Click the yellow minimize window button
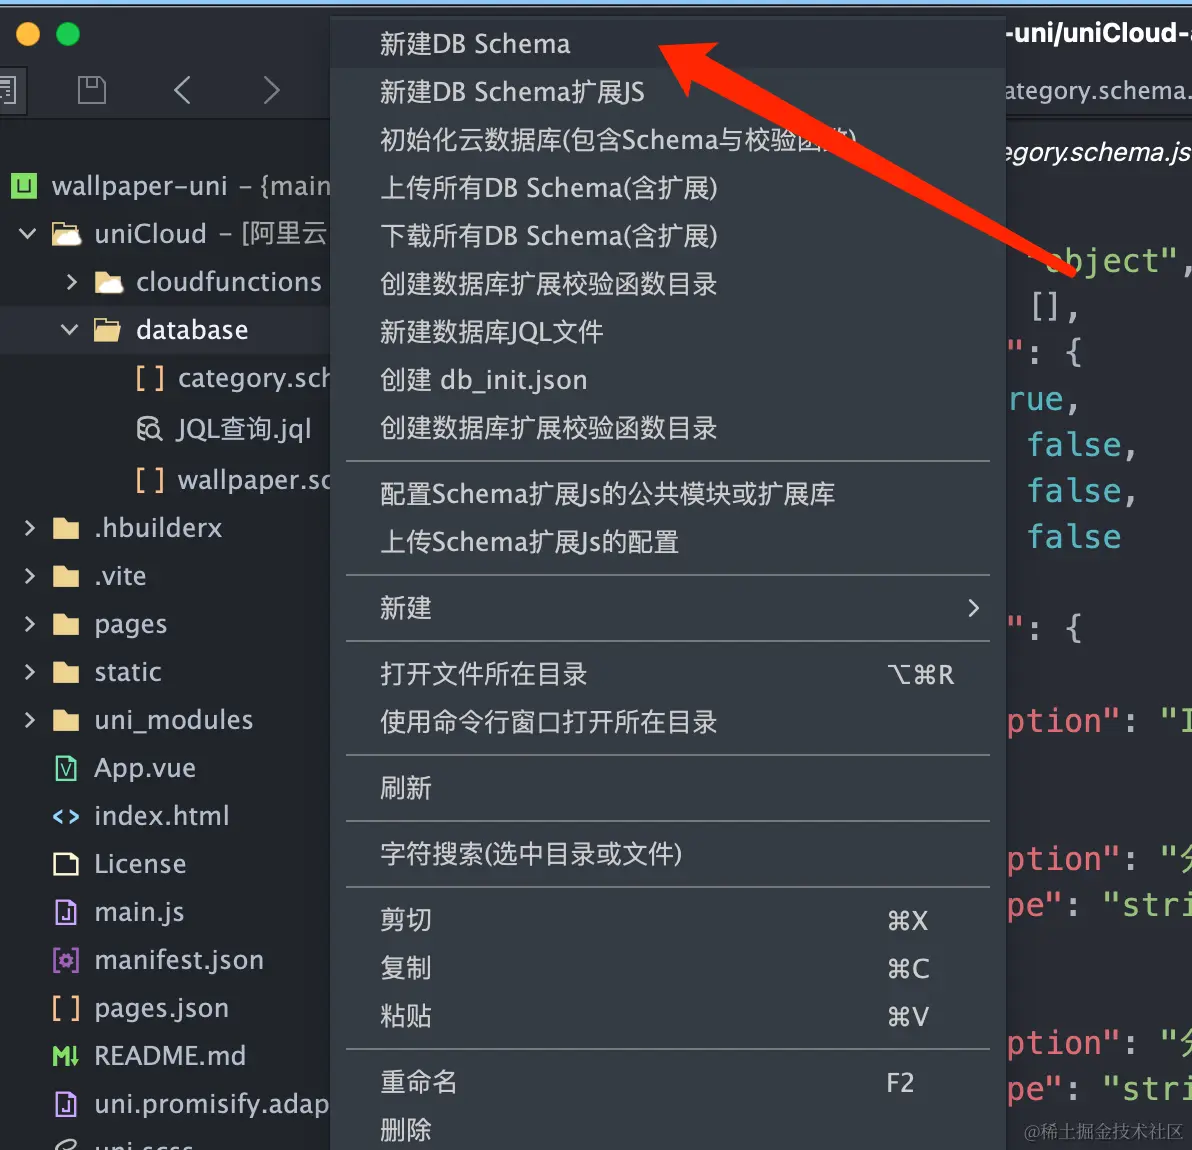 click(x=27, y=34)
